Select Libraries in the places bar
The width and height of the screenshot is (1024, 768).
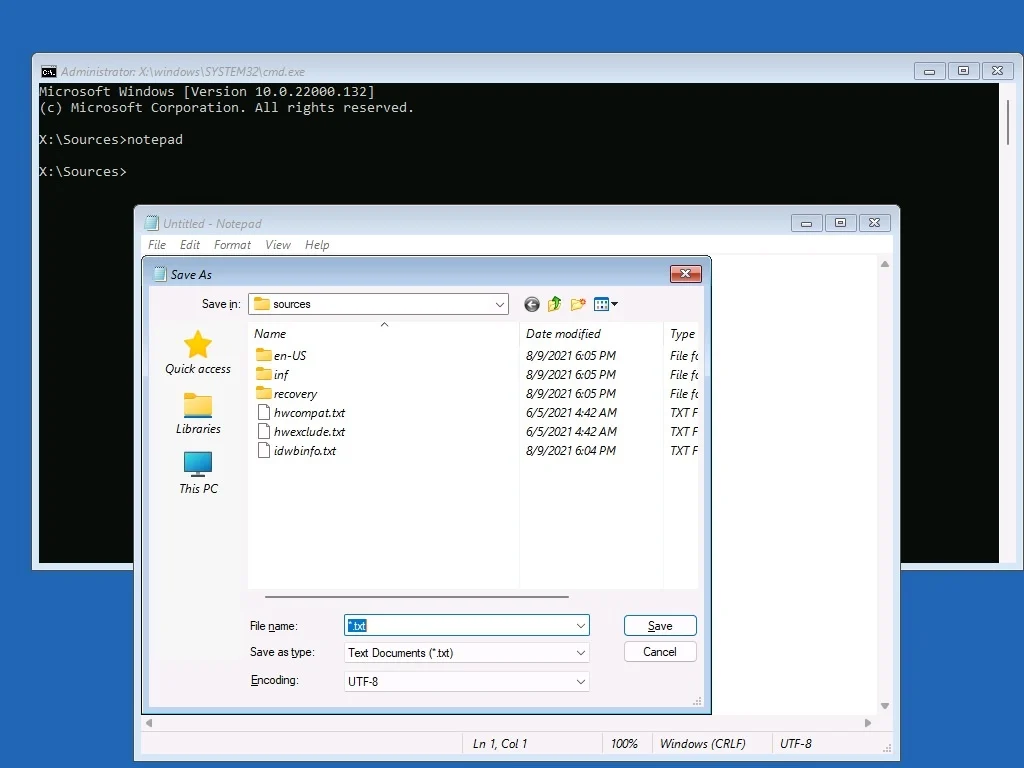pos(198,413)
